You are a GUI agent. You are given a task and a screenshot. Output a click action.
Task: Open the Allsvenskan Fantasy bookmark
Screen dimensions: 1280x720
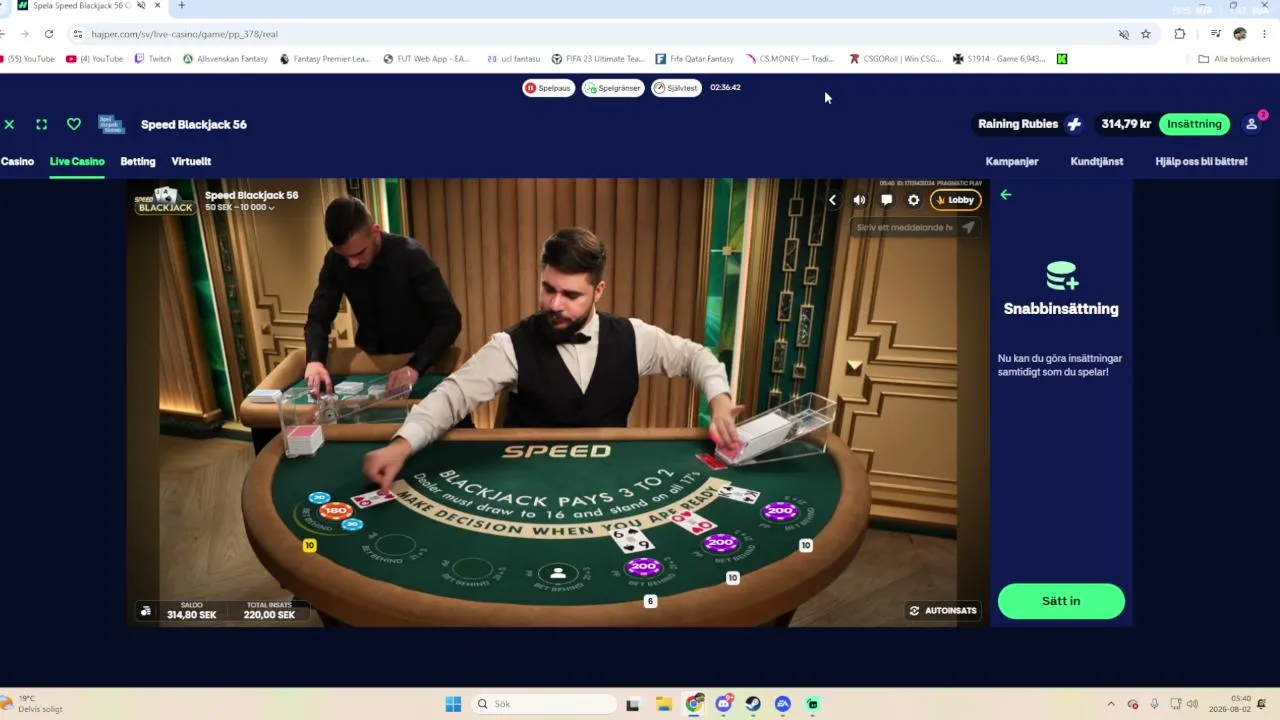tap(226, 59)
